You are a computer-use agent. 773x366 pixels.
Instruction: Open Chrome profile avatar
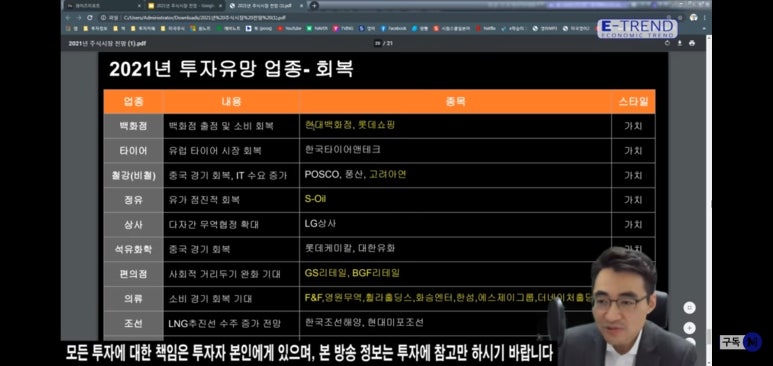click(694, 17)
